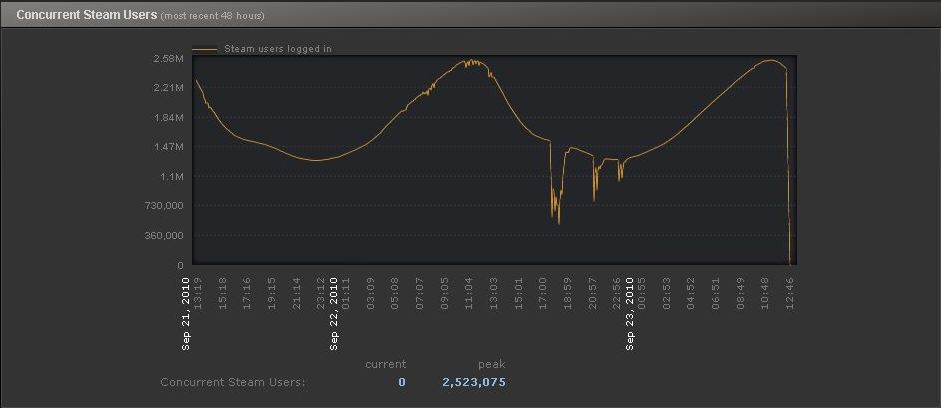This screenshot has width=941, height=408.
Task: Click the 0 y-axis label
Action: point(180,265)
